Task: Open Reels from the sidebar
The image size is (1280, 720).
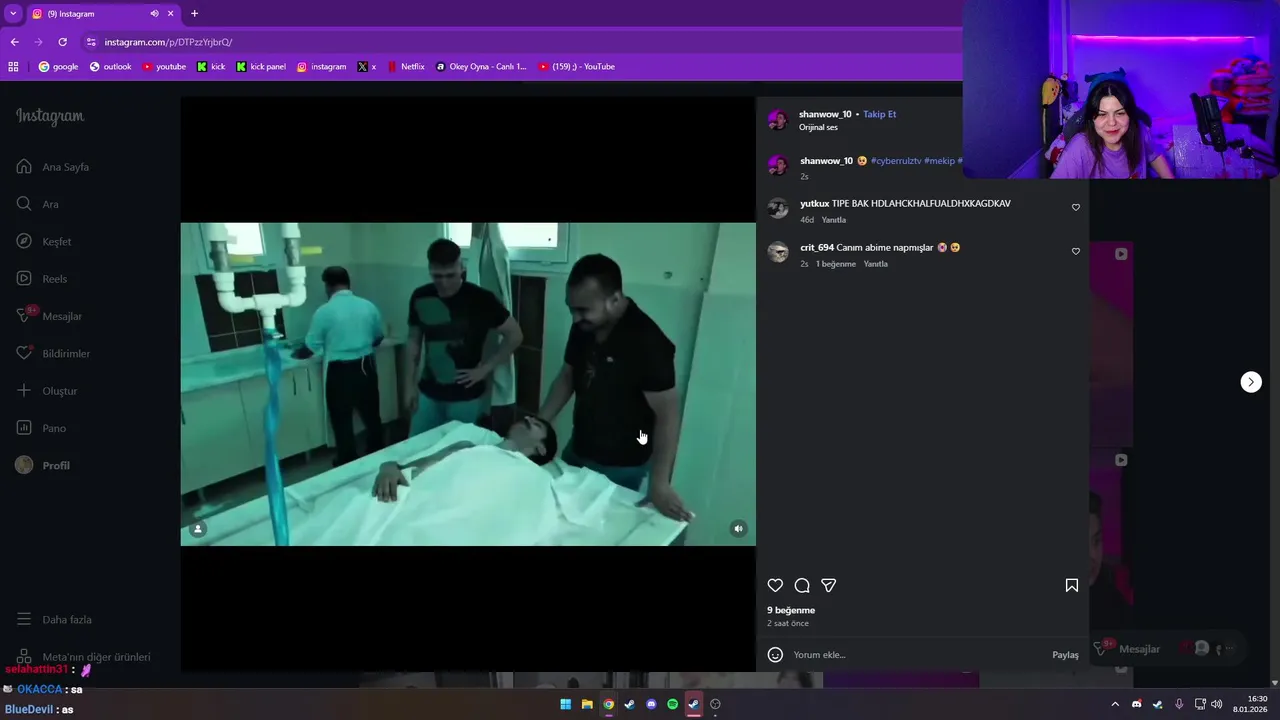Action: (42, 279)
